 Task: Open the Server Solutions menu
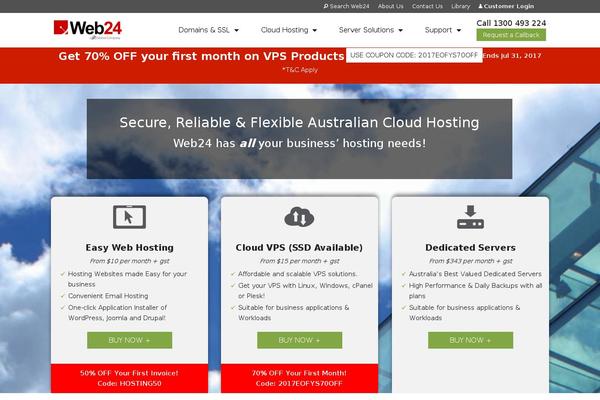(370, 30)
